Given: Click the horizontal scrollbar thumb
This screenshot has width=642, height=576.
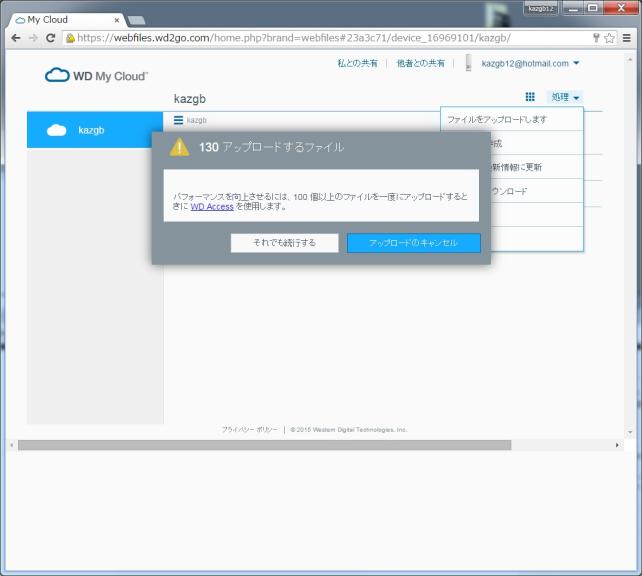Looking at the screenshot, I should (264, 445).
